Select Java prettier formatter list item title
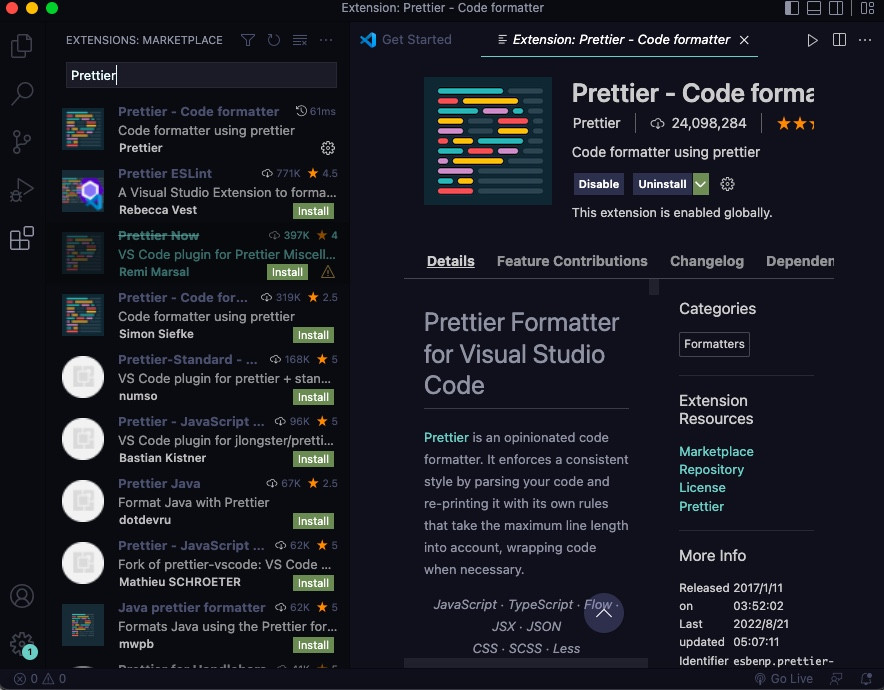This screenshot has height=690, width=884. 191,608
